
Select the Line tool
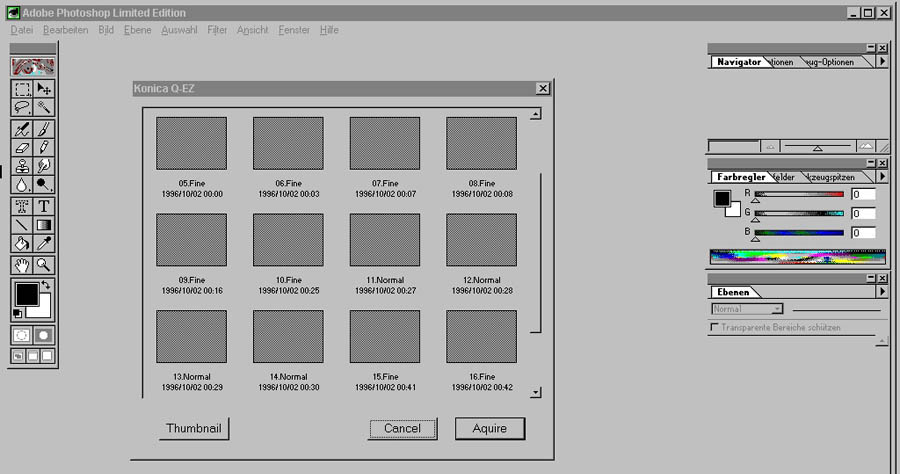pos(22,225)
